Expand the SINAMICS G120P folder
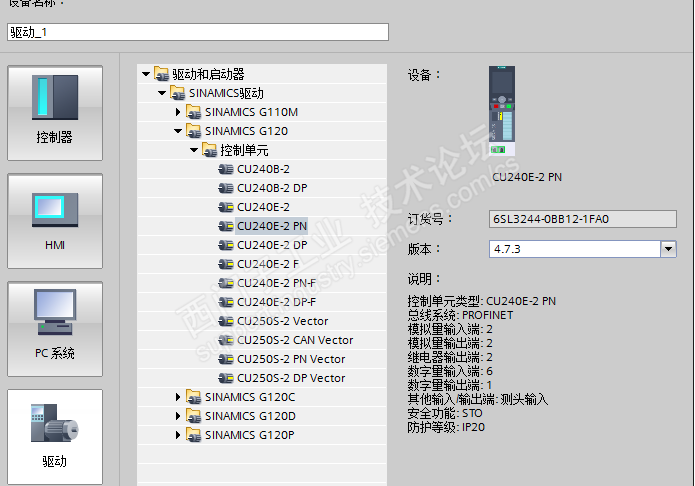 pos(178,435)
